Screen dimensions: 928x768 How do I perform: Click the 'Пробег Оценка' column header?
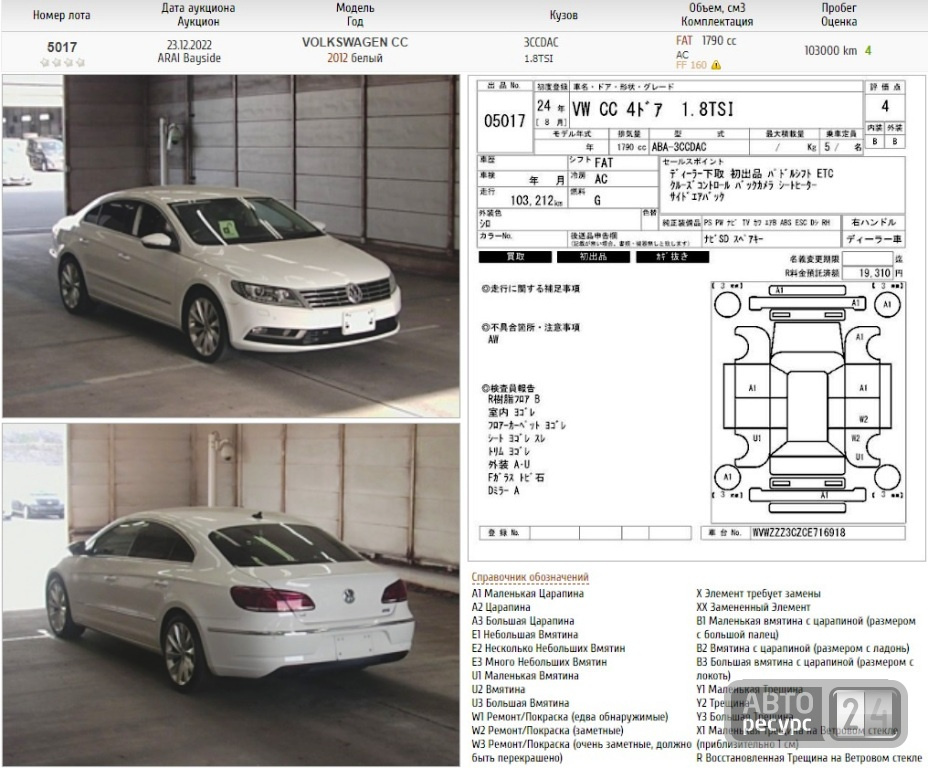(839, 14)
